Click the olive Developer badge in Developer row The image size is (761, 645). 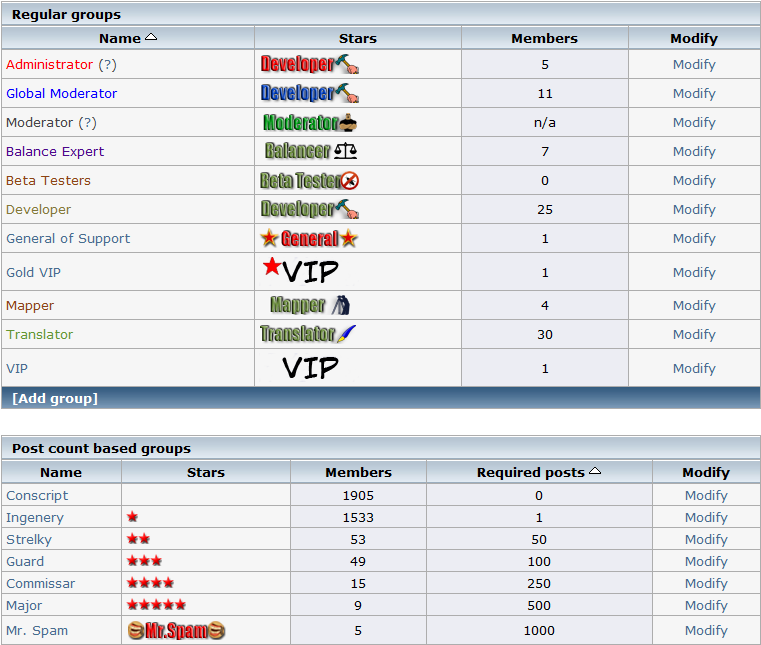point(310,209)
